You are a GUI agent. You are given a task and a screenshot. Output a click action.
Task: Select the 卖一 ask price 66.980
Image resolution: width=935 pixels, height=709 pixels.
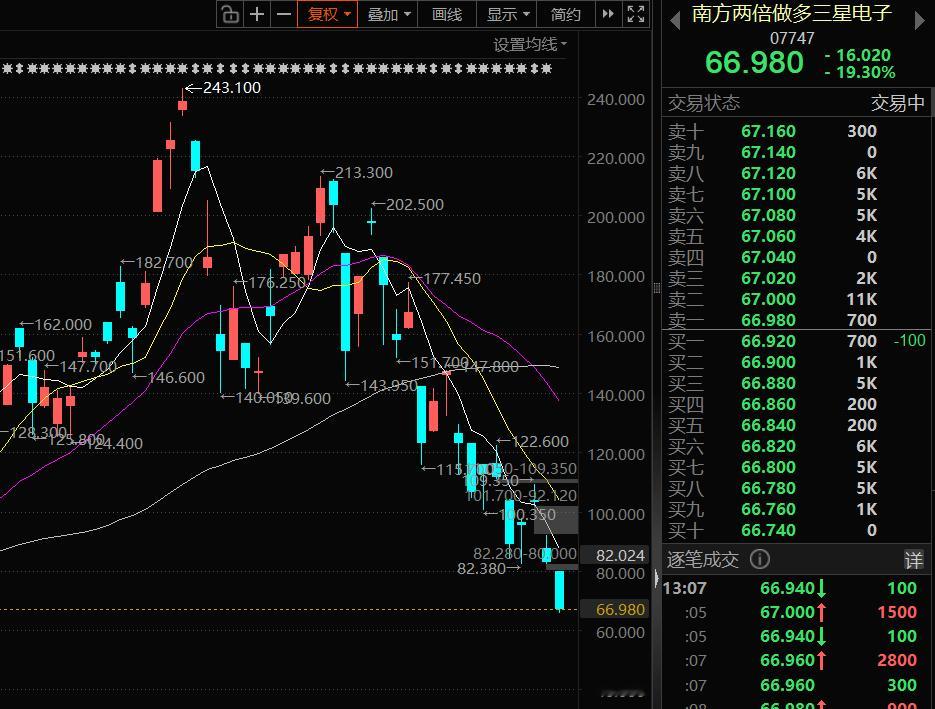pos(768,320)
